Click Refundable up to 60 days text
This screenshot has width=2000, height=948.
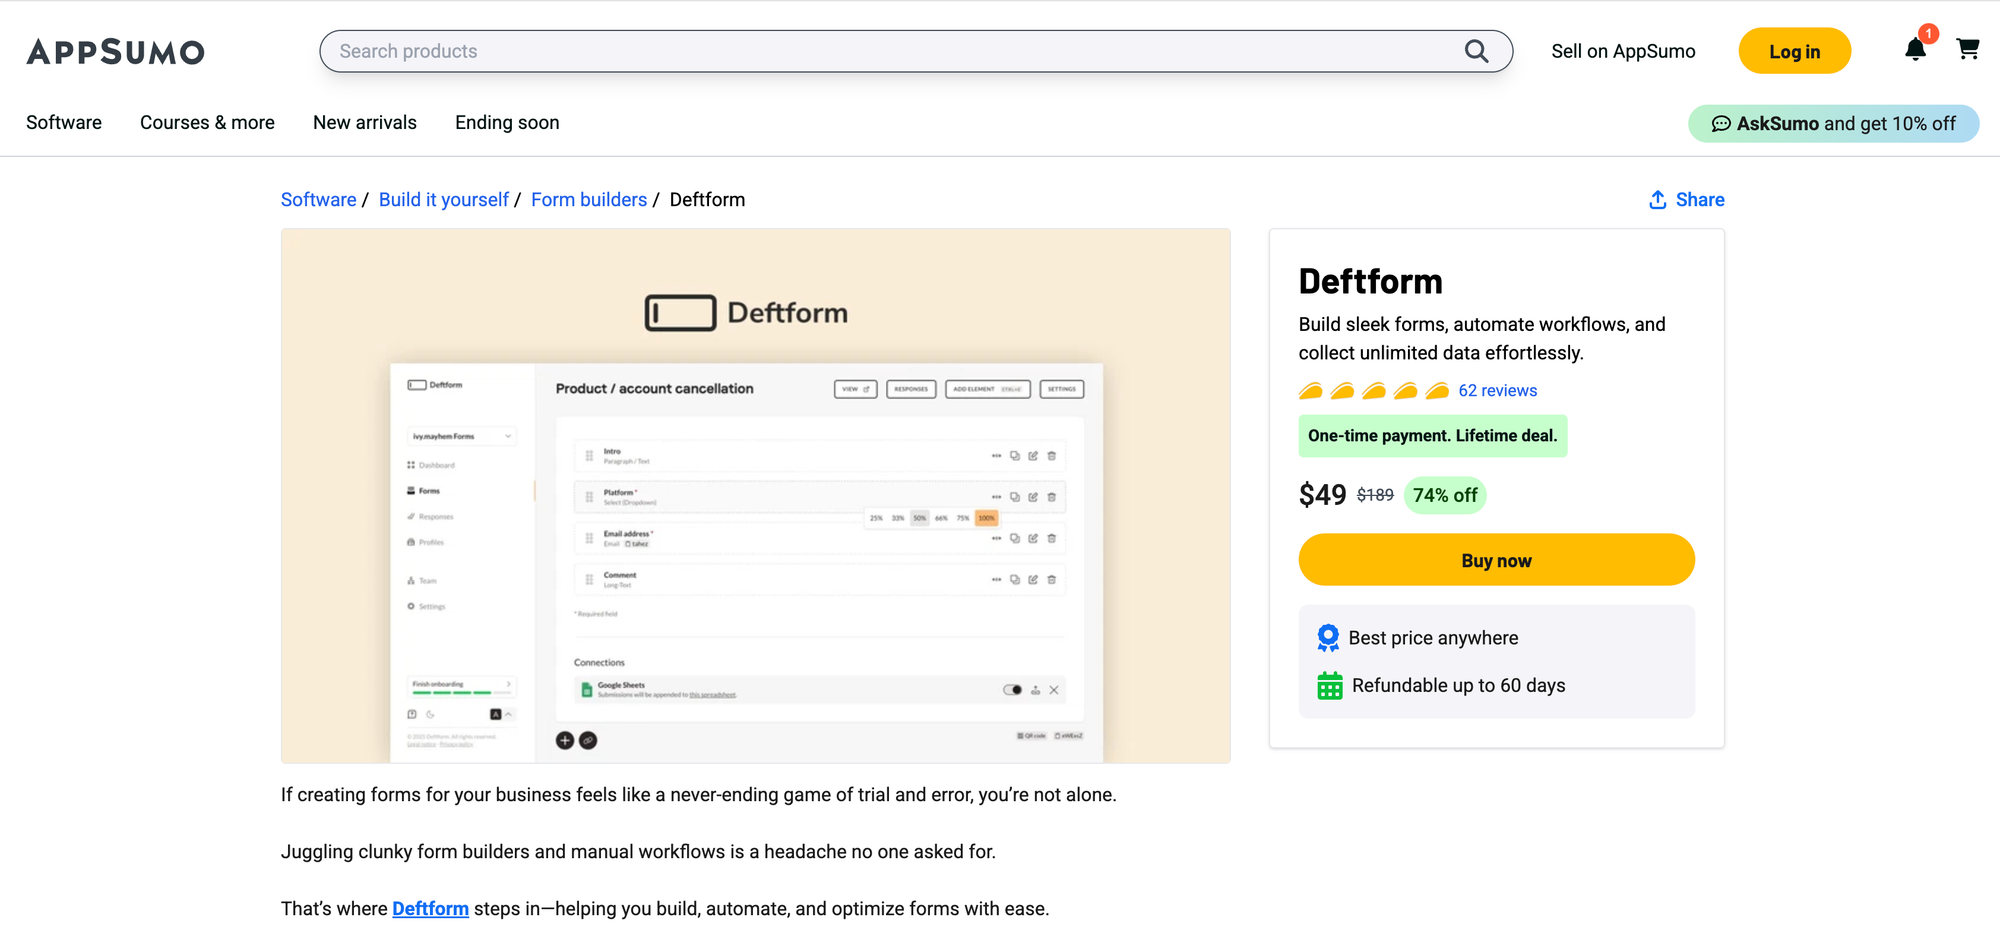click(1458, 686)
